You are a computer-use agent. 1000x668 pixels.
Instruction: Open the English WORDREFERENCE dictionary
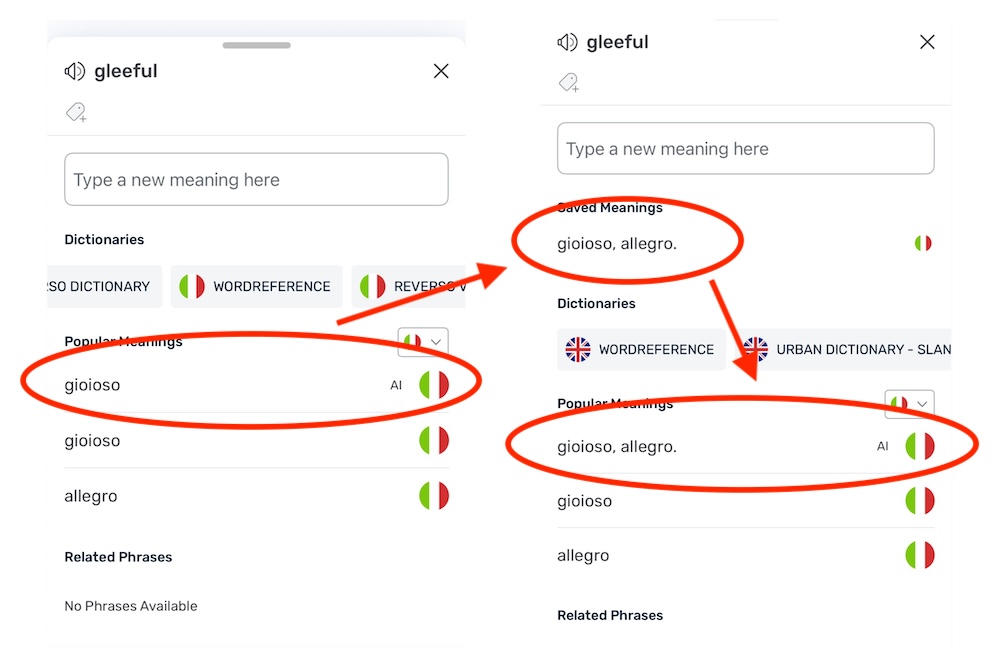click(x=641, y=350)
